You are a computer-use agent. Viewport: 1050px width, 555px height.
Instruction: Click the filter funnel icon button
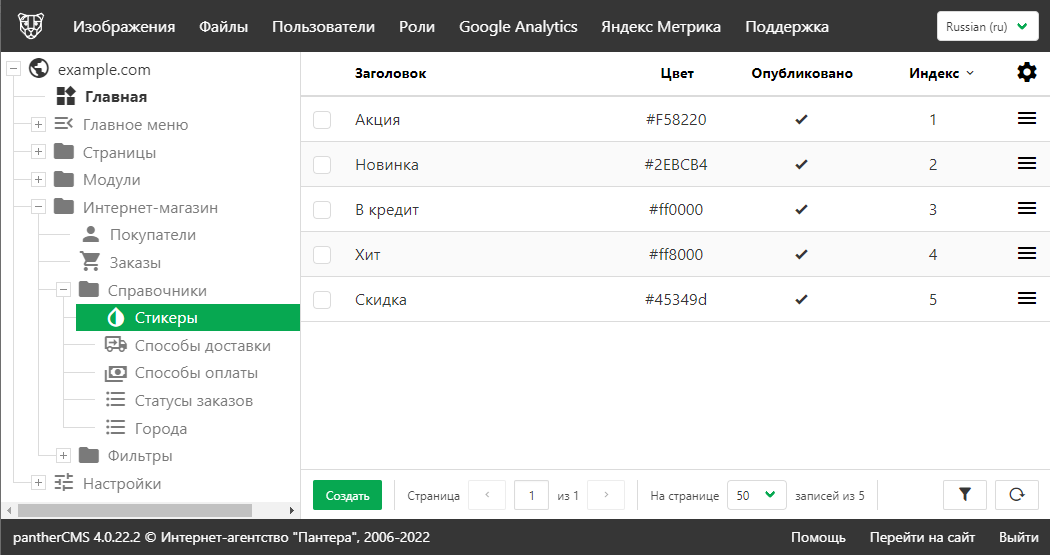tap(965, 494)
